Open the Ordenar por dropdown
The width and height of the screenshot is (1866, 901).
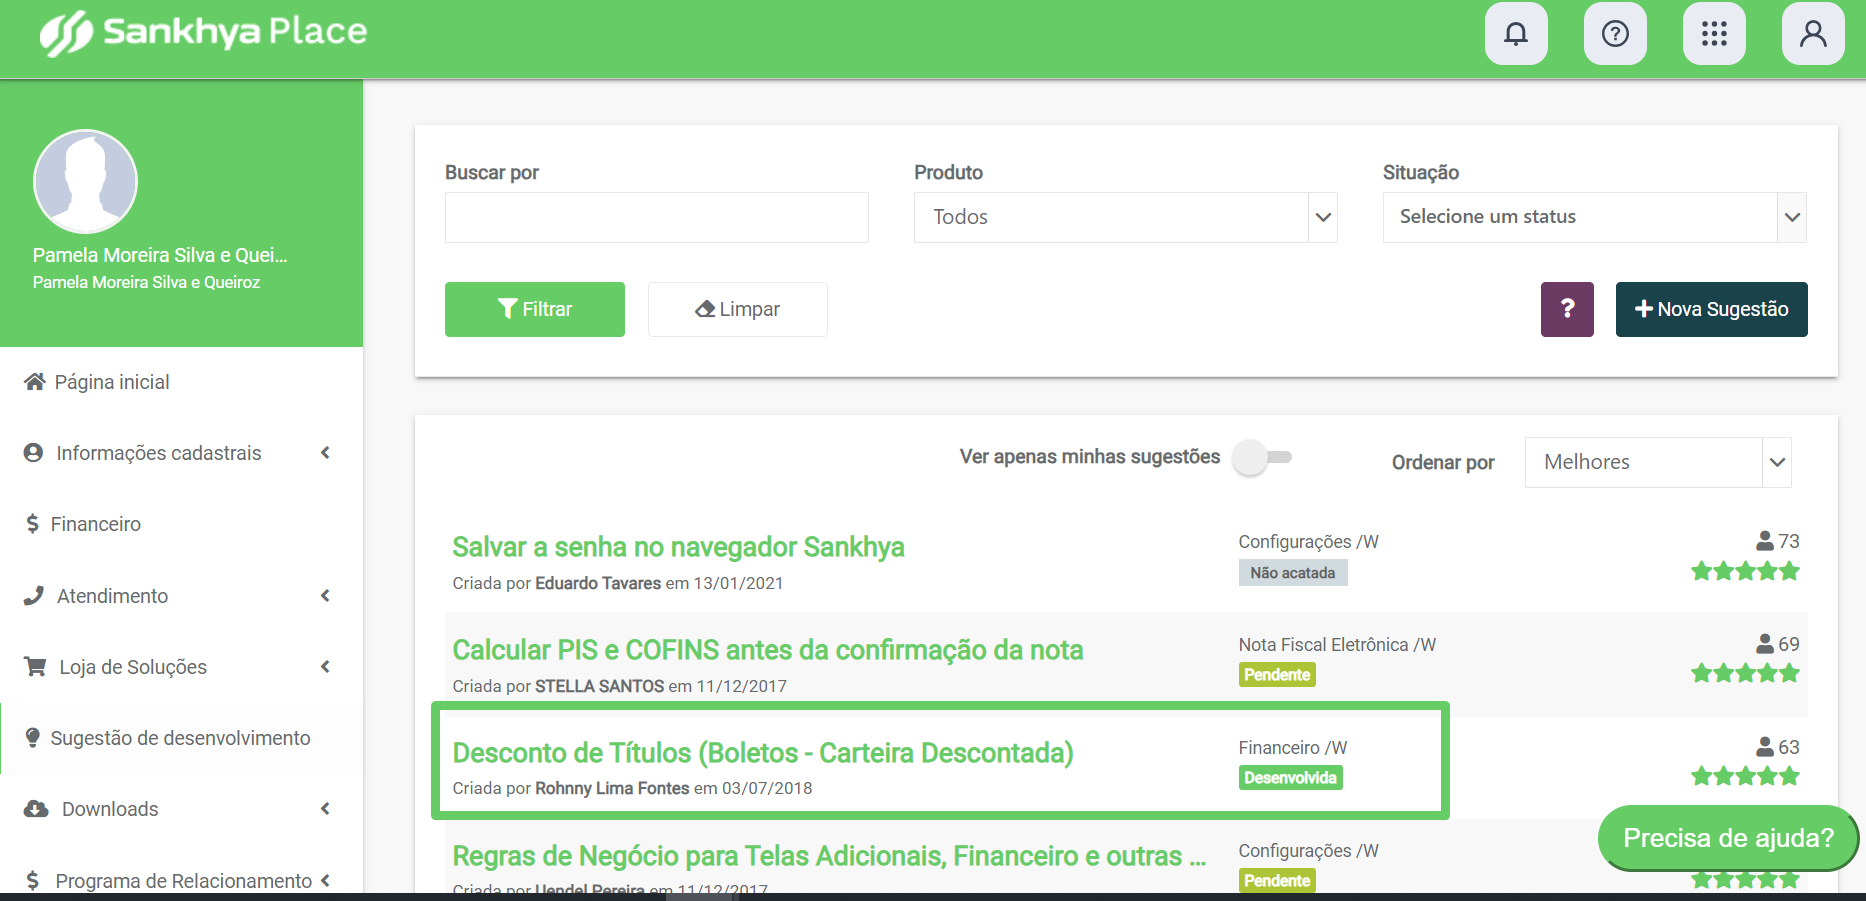click(1657, 462)
